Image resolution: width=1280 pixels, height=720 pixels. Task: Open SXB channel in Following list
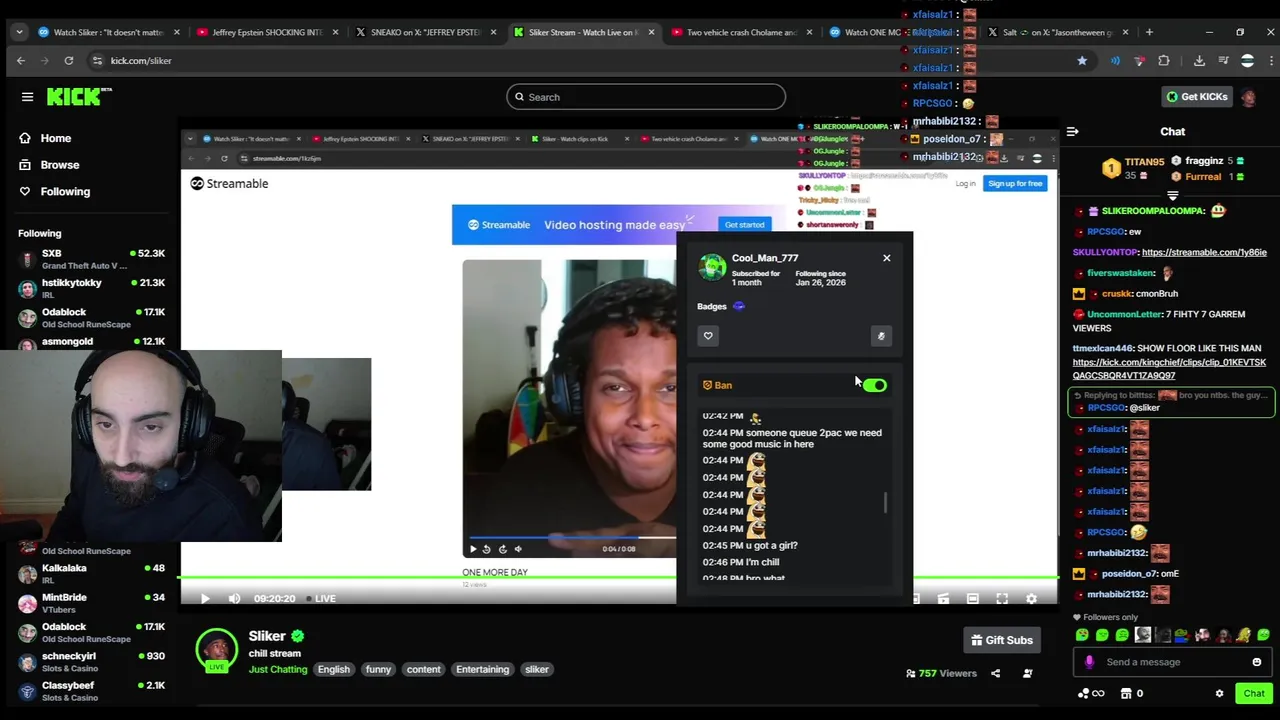[x=92, y=259]
